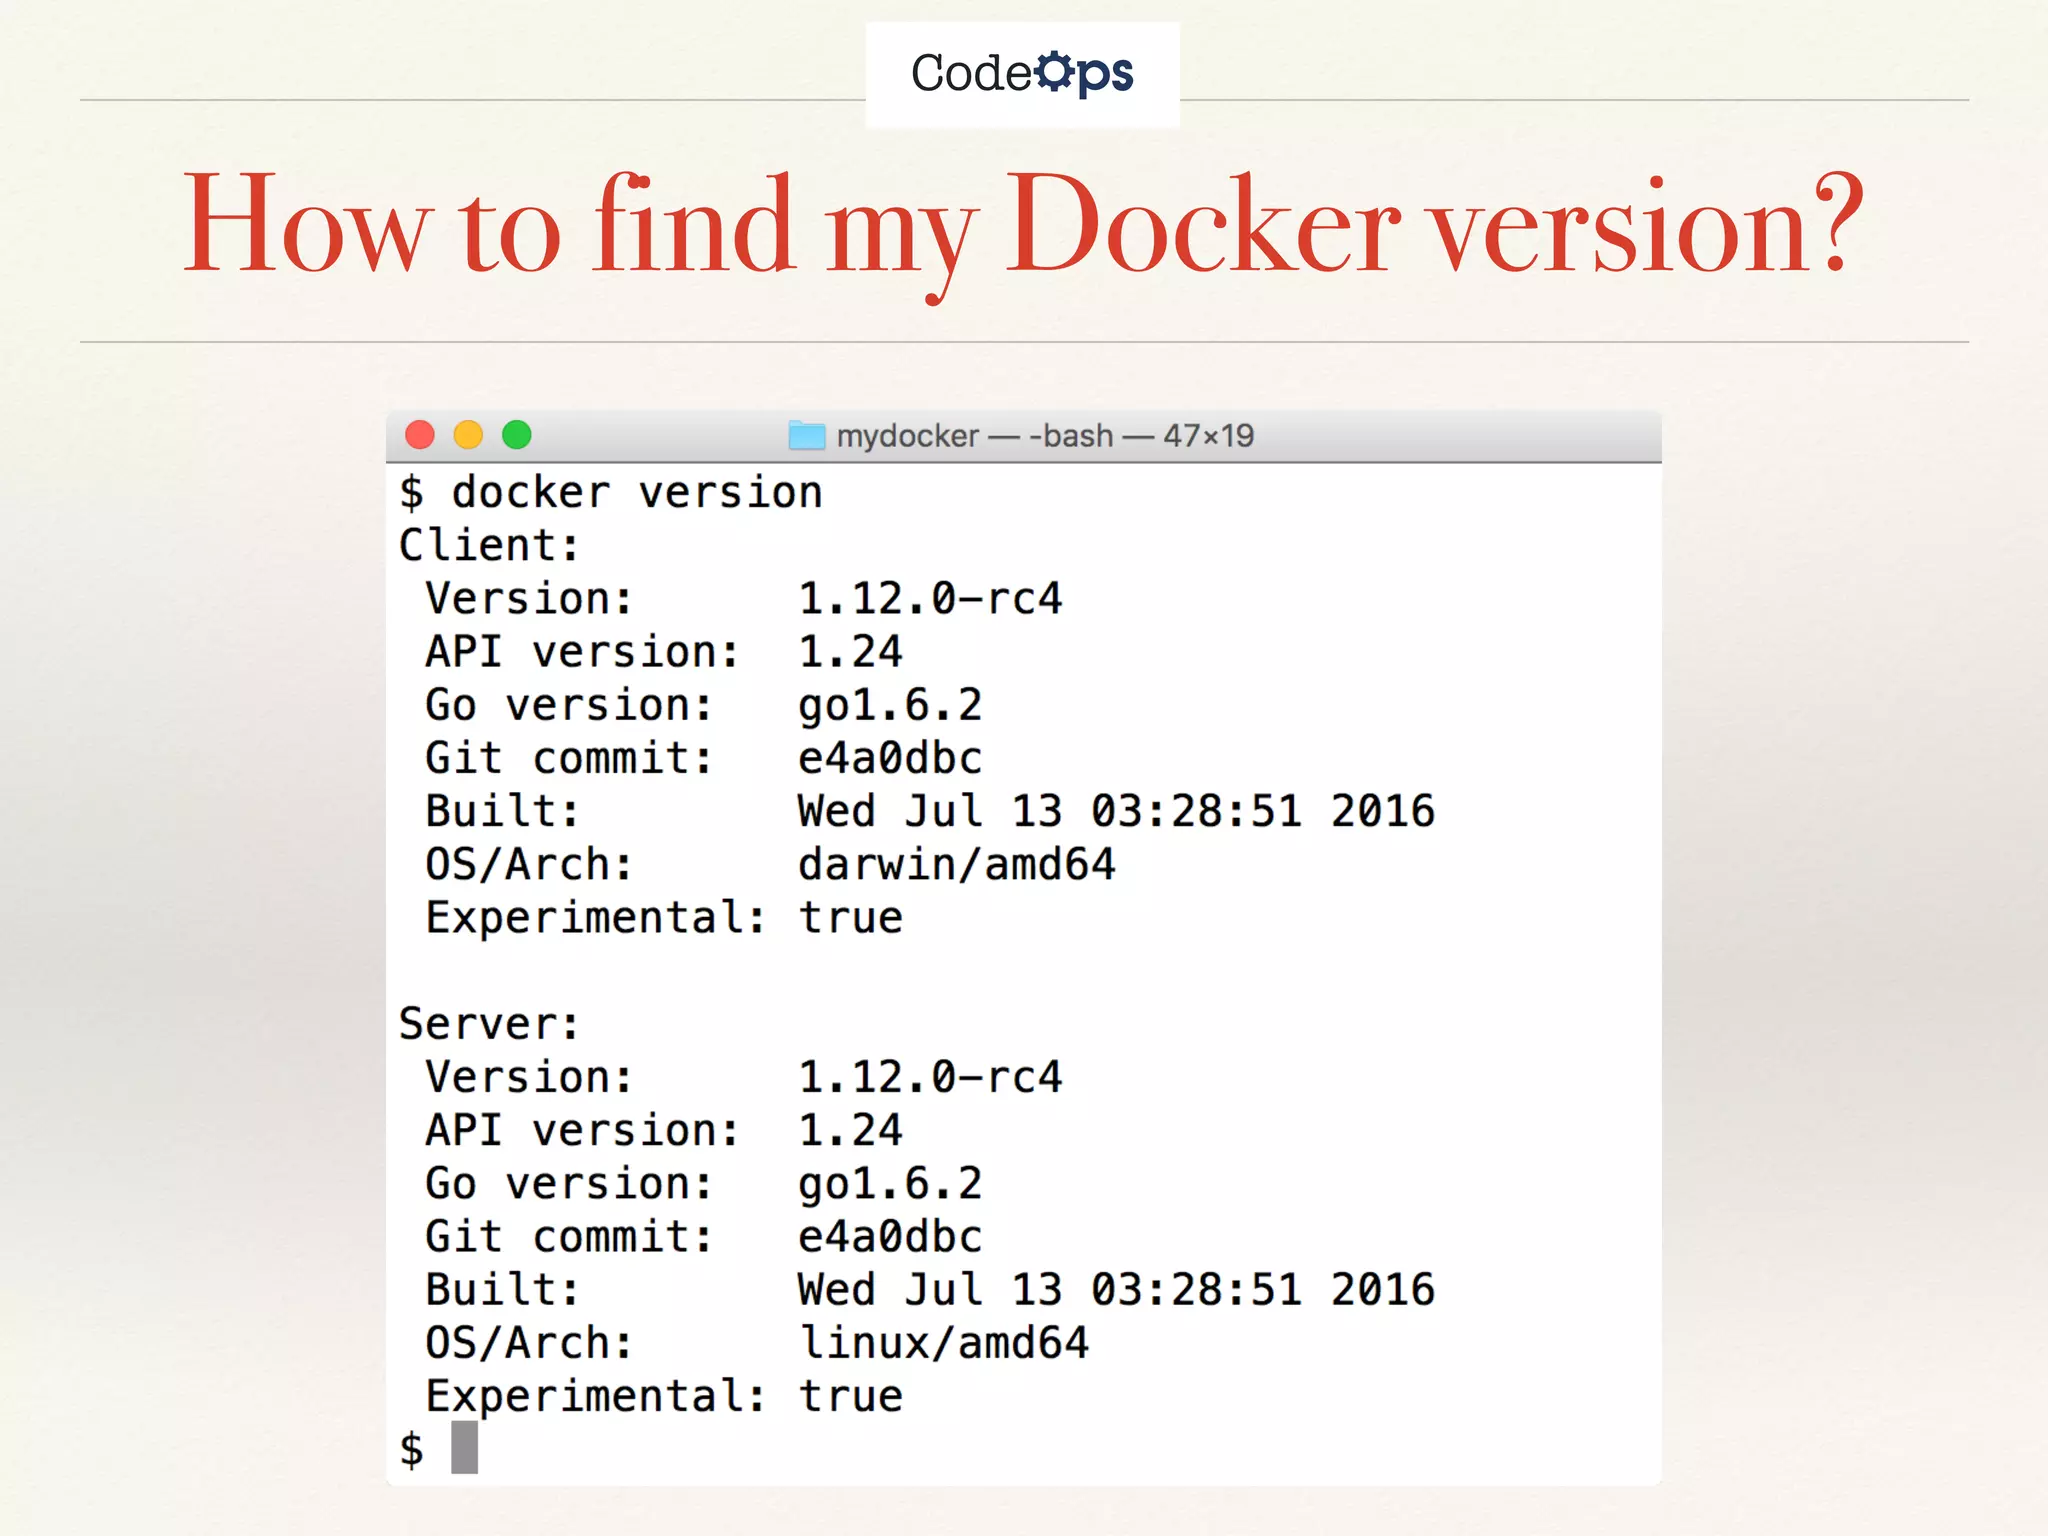Click the mydocker folder icon in title bar
Screen dimensions: 2048x1536
click(807, 436)
